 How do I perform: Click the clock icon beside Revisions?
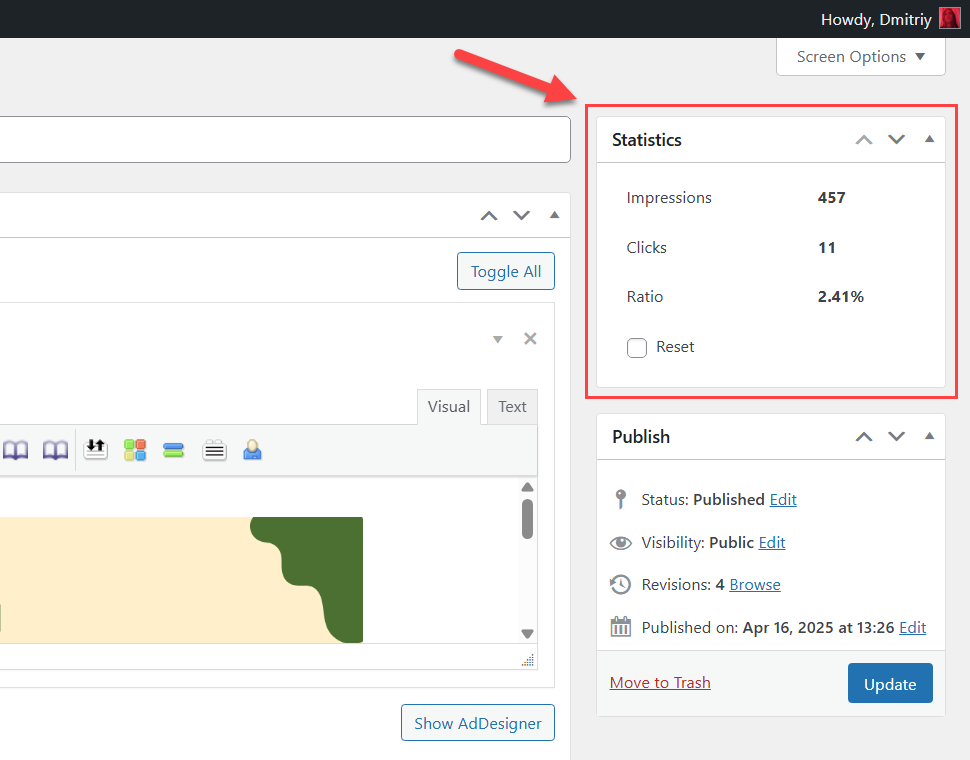[x=620, y=584]
